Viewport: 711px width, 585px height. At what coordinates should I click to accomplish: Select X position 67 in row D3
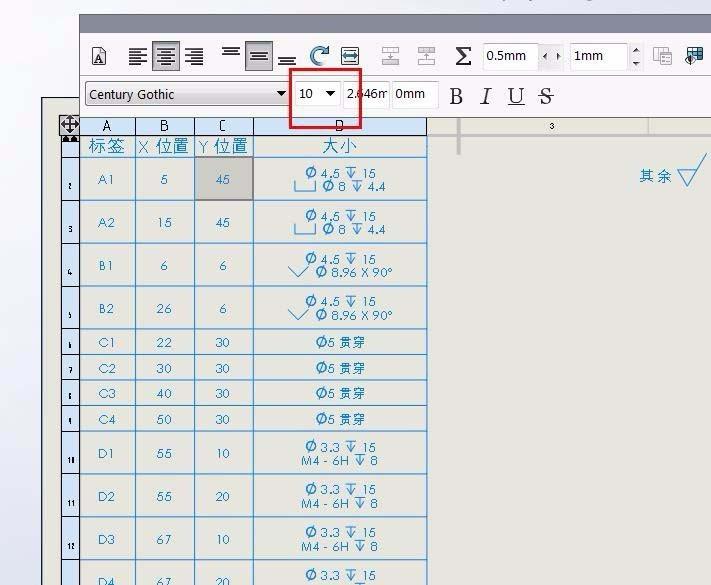165,539
